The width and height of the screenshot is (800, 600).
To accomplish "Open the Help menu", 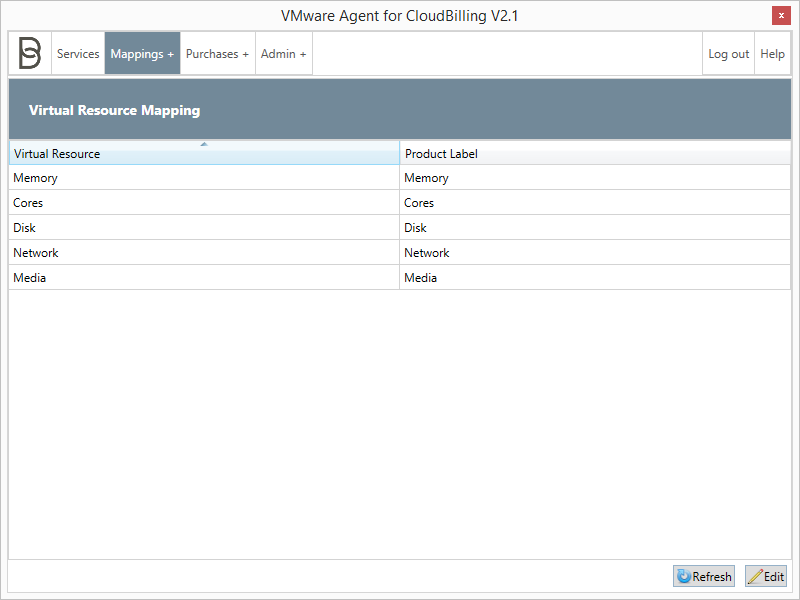I will click(x=772, y=53).
